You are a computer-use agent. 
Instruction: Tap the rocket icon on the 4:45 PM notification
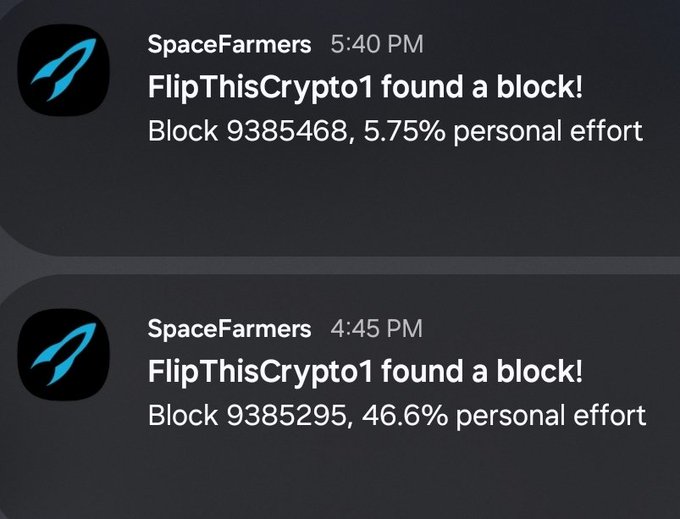pyautogui.click(x=63, y=354)
